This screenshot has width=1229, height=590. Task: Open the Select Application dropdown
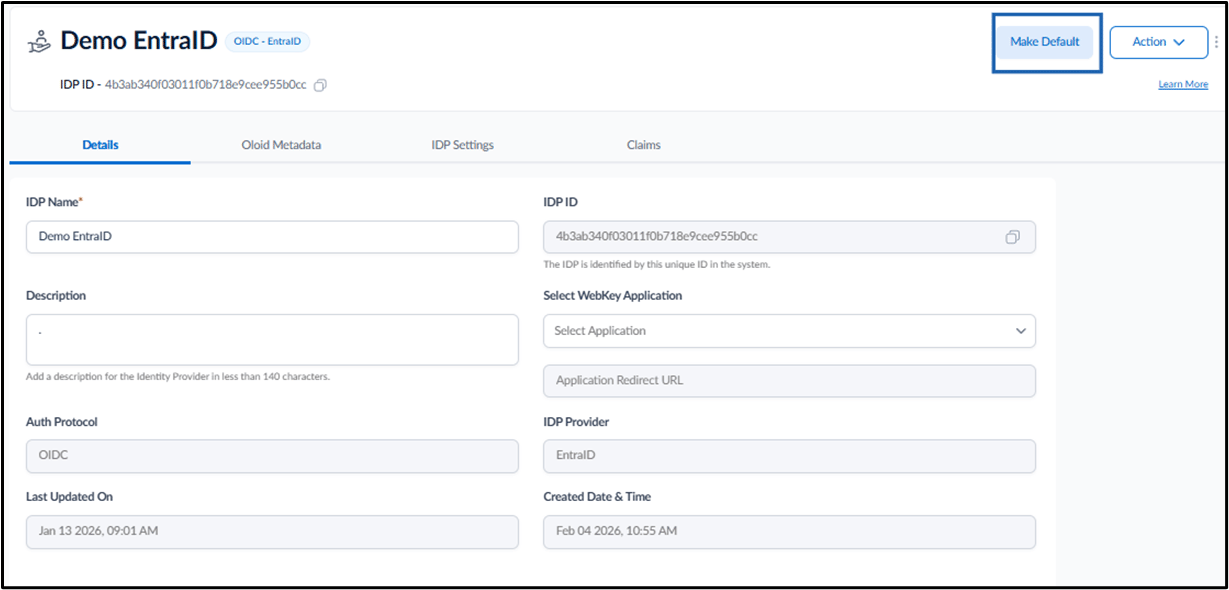pyautogui.click(x=789, y=331)
